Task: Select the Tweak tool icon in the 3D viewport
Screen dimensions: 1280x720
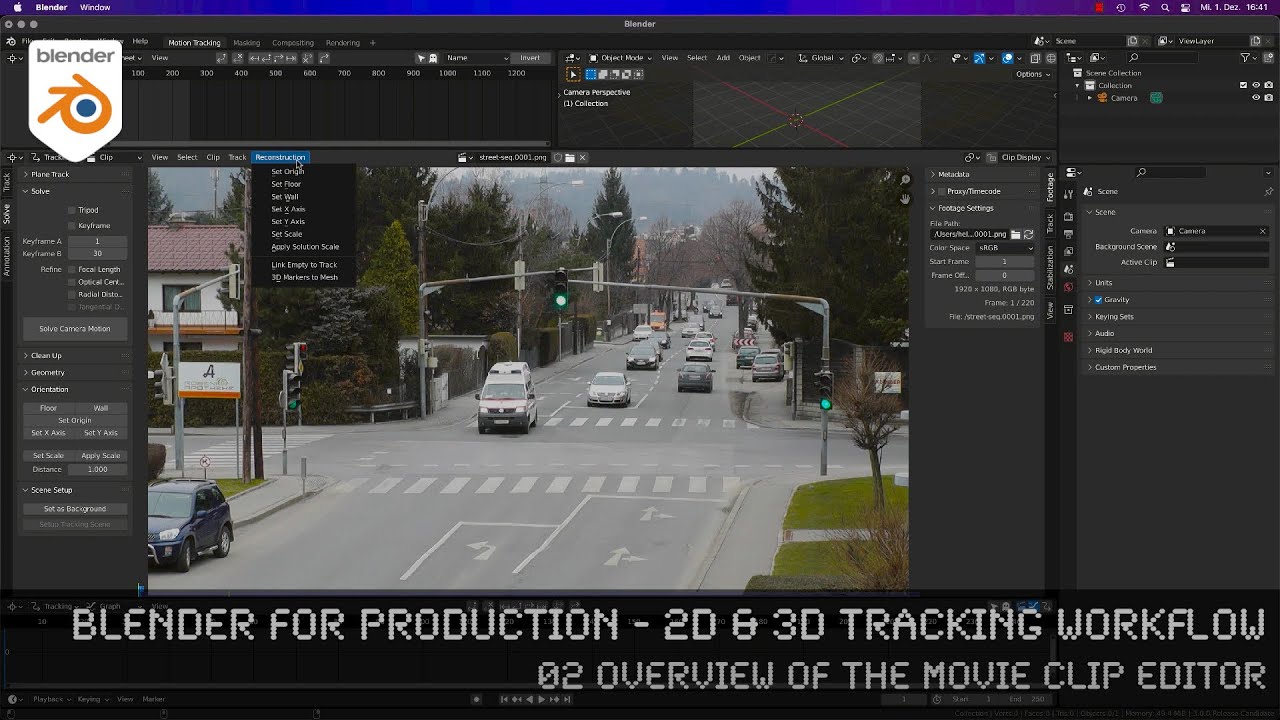Action: tap(573, 74)
